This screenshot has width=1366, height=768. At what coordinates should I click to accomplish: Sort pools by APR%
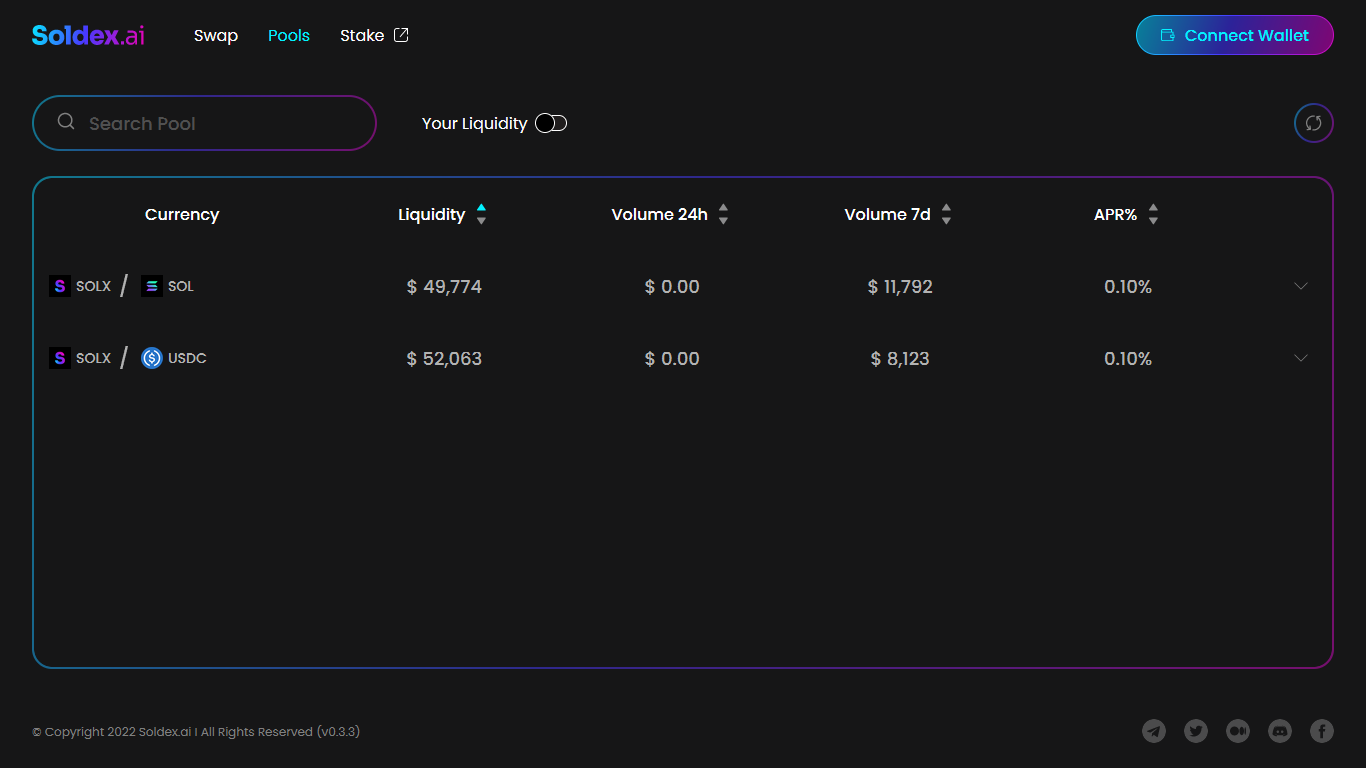click(1126, 214)
